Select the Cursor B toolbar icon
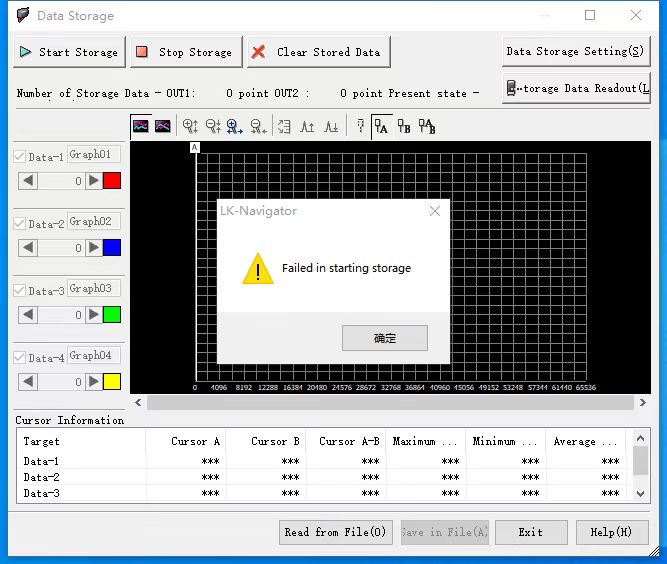The width and height of the screenshot is (667, 564). [403, 126]
